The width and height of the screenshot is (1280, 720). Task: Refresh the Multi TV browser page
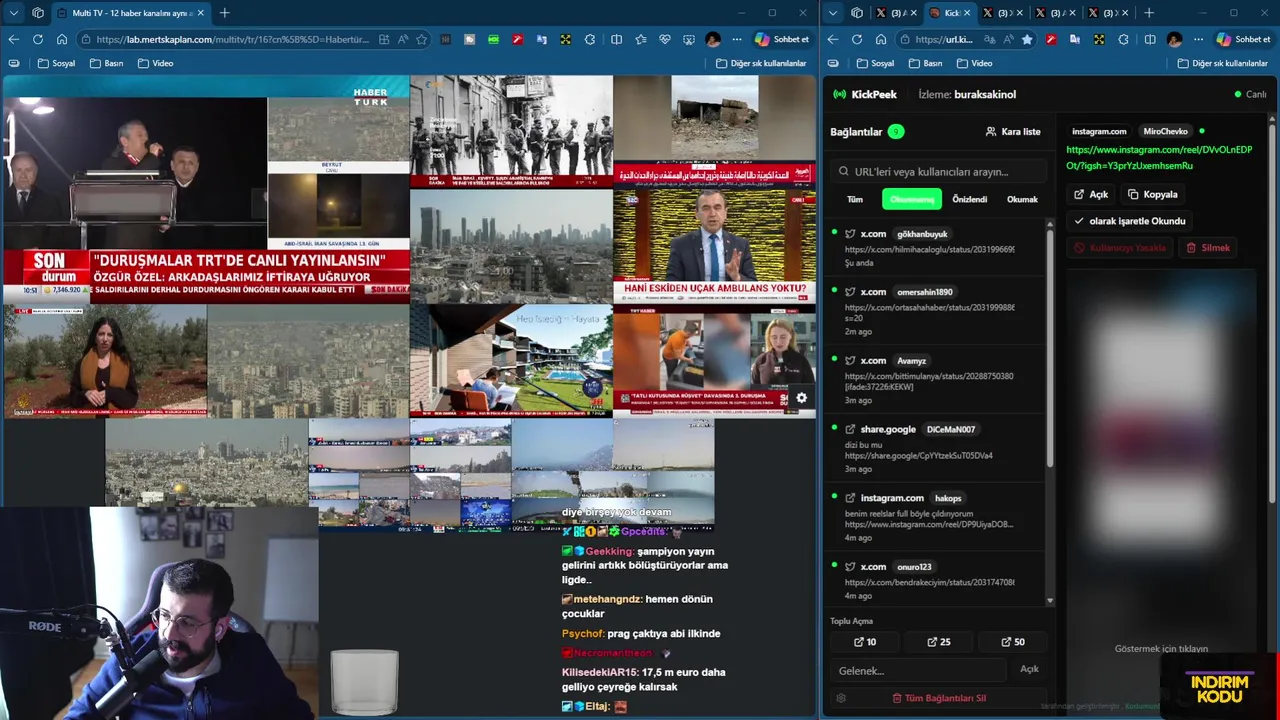pyautogui.click(x=37, y=39)
